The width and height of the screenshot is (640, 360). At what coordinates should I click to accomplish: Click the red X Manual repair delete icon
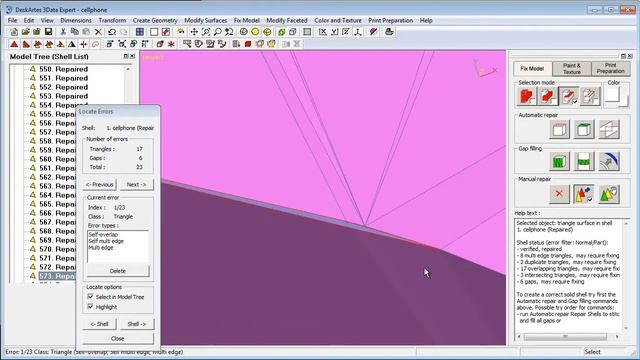tap(559, 194)
